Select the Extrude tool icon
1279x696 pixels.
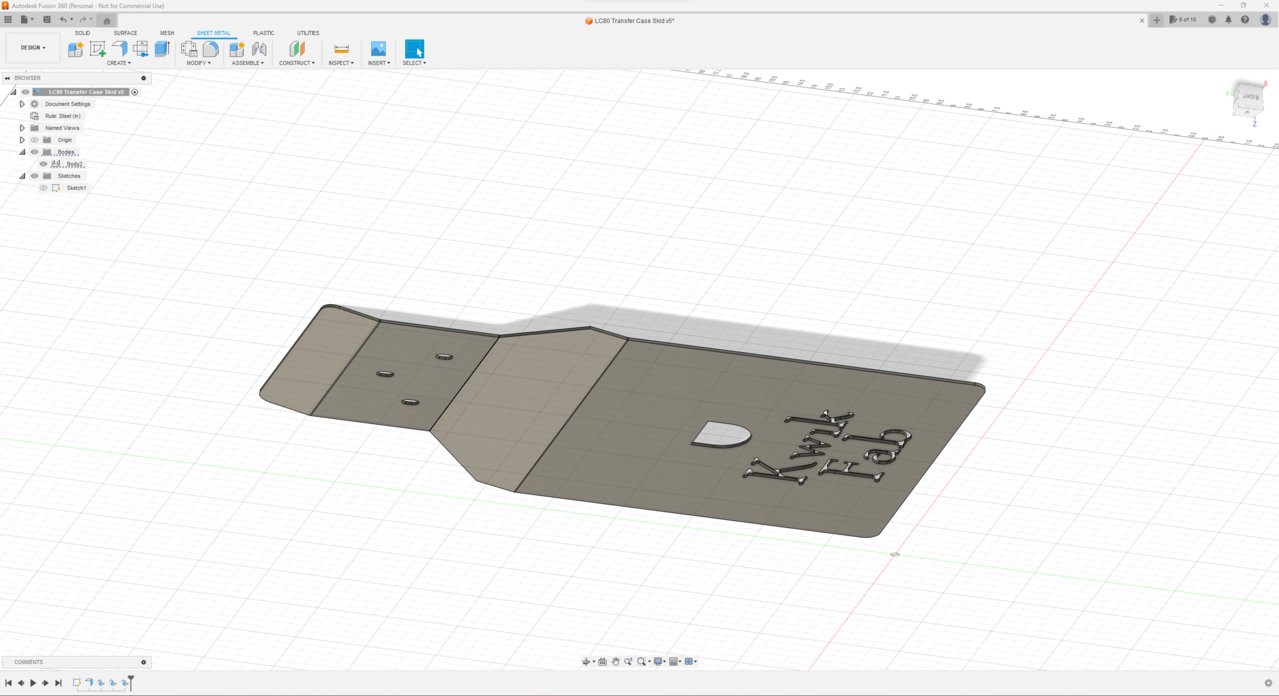click(x=162, y=49)
